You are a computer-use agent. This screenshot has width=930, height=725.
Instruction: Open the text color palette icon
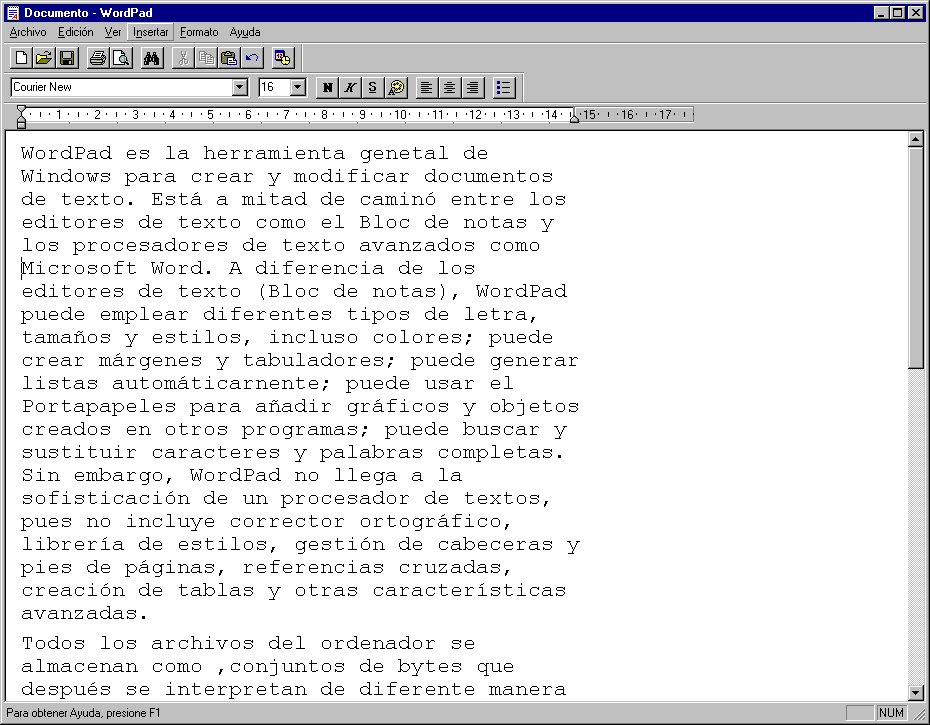[396, 88]
